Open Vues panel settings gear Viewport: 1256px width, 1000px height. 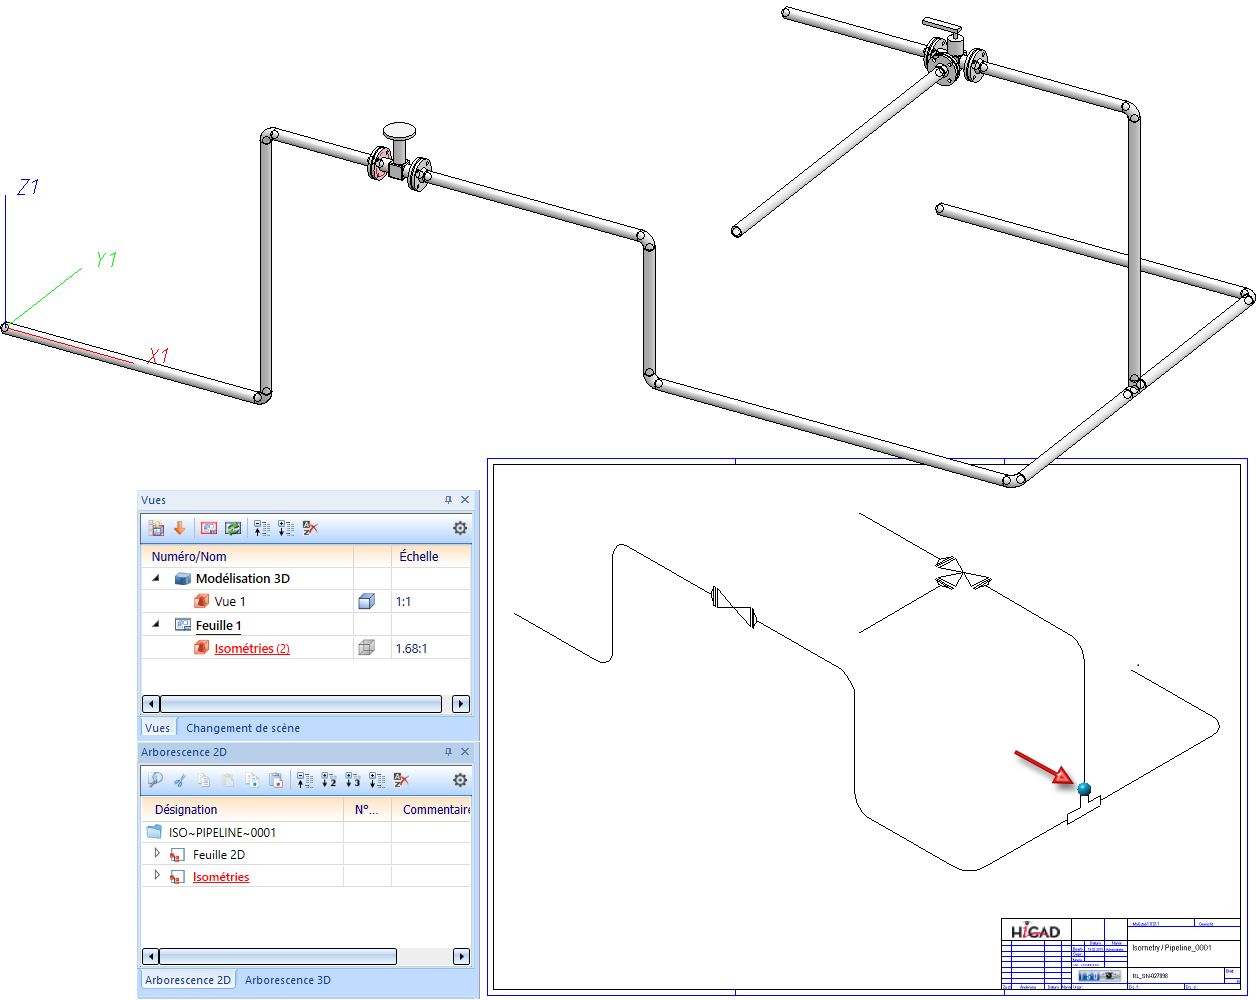coord(460,528)
